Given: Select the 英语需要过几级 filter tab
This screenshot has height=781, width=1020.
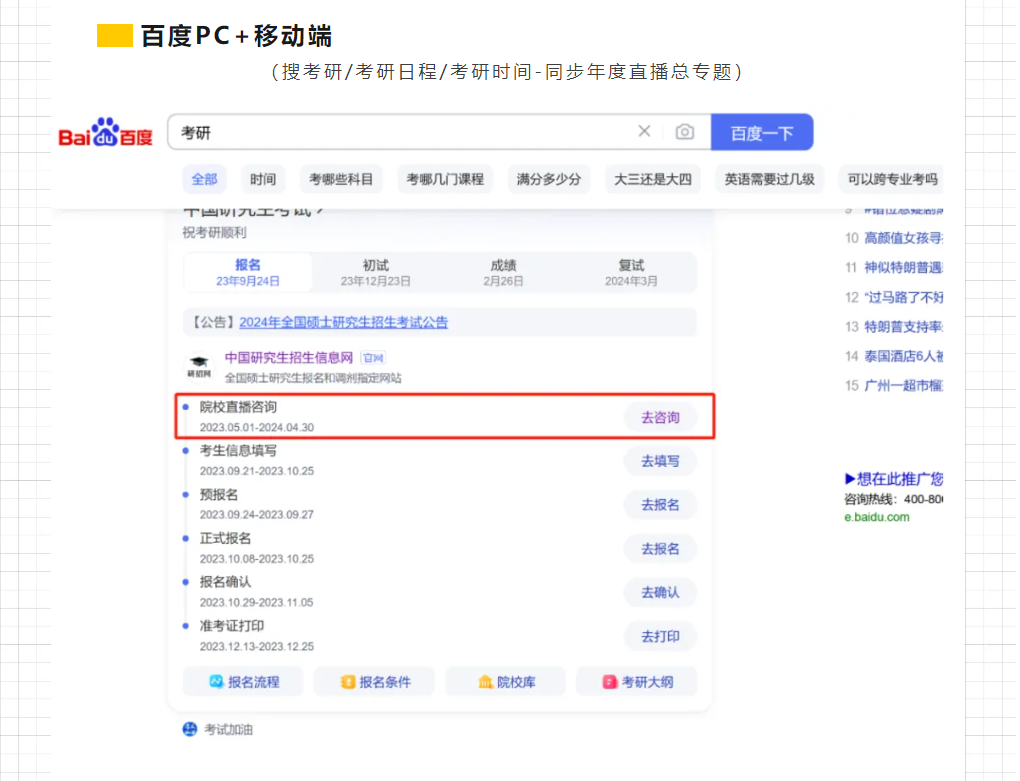Looking at the screenshot, I should pyautogui.click(x=770, y=179).
